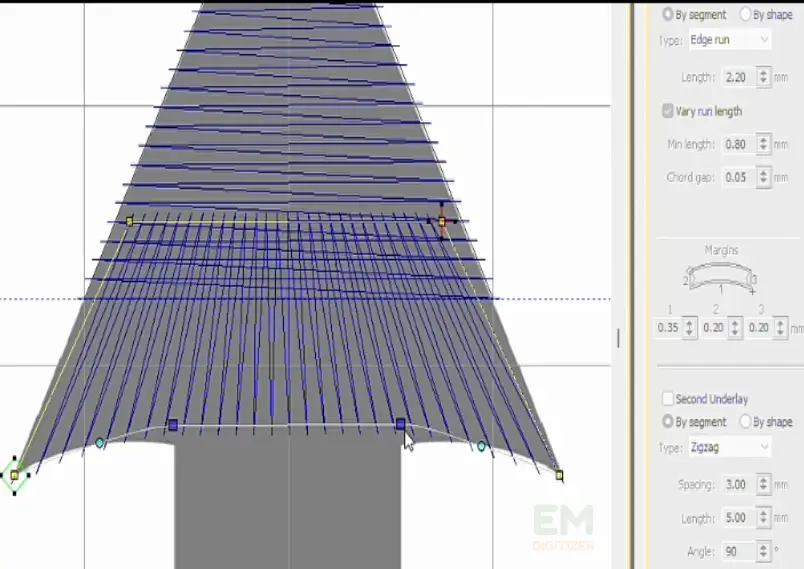
Task: Click the margin 1 field showing 0.35
Action: 669,328
